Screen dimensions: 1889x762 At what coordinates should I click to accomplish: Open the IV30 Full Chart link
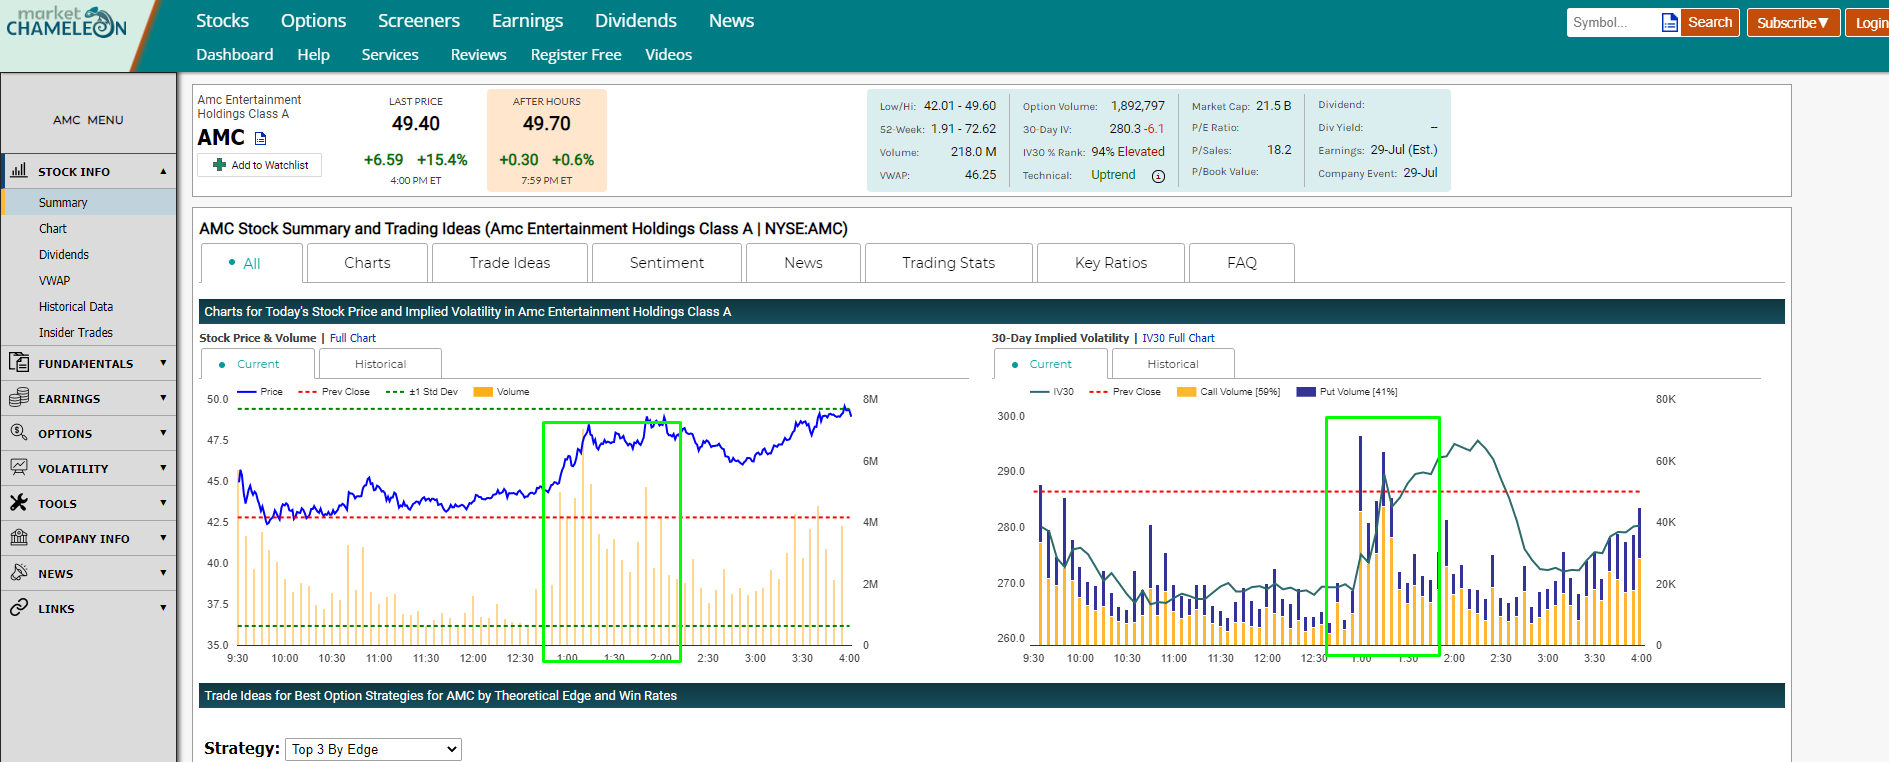(1178, 338)
